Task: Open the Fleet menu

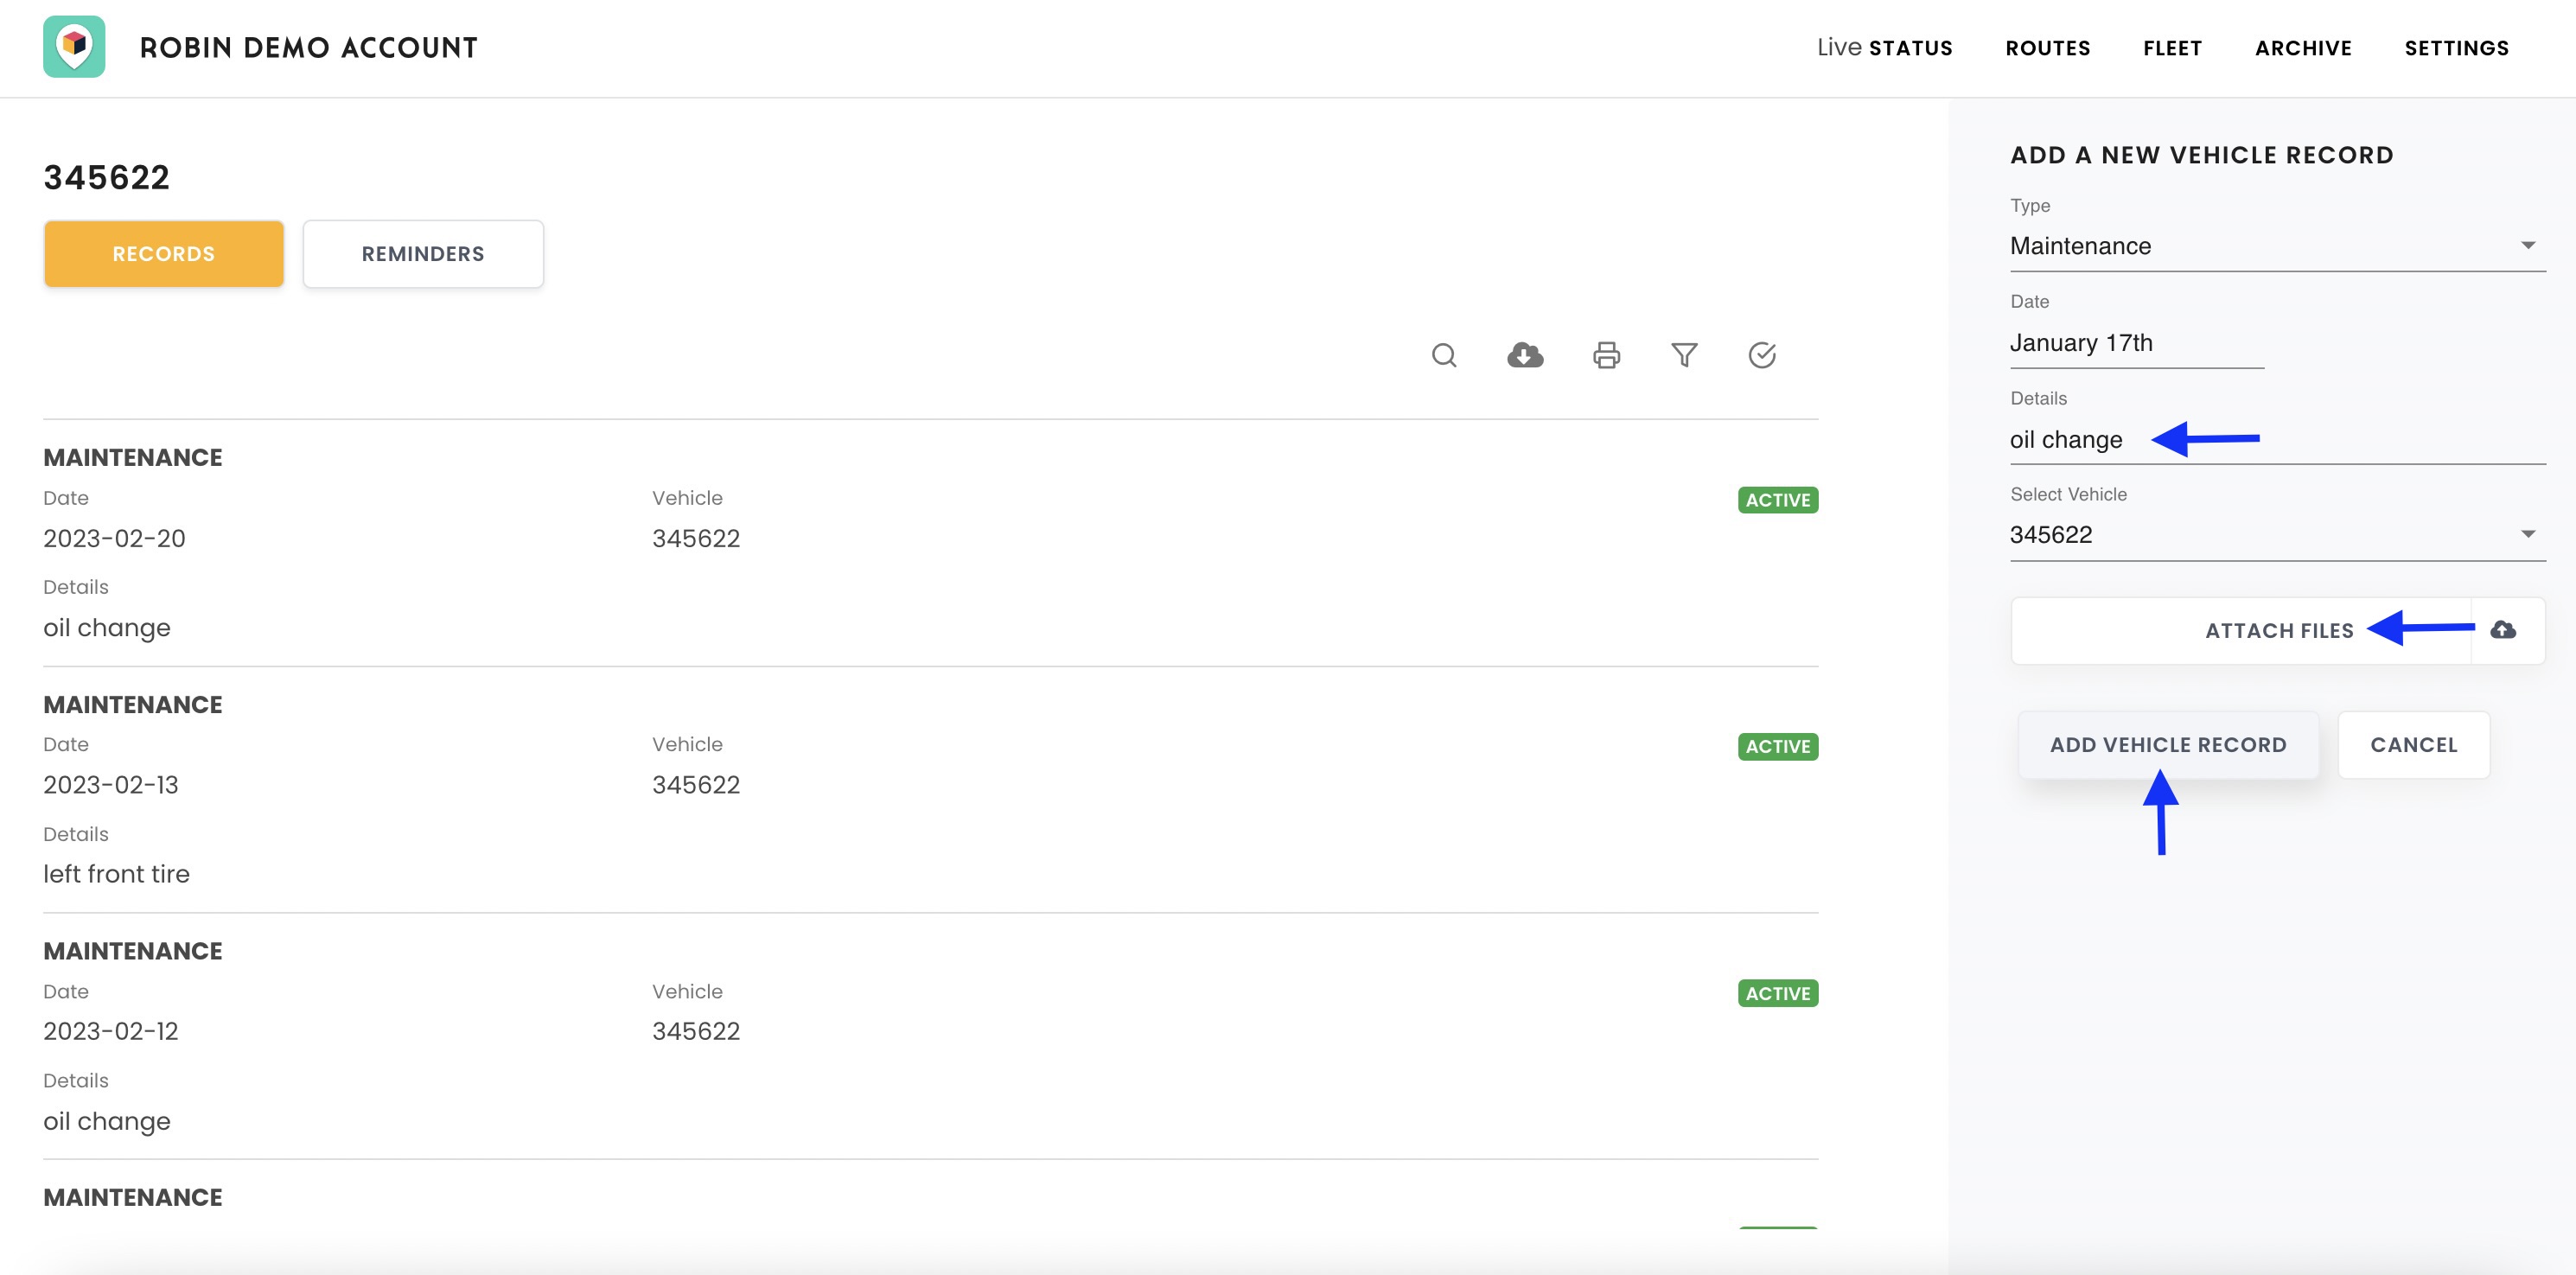Action: [2172, 48]
